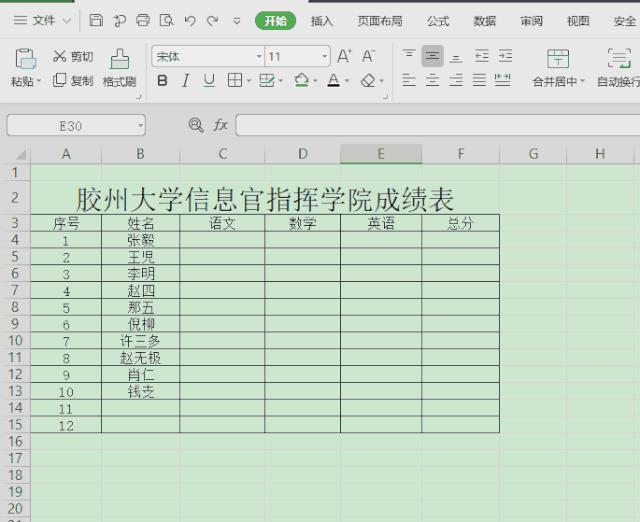640x522 pixels.
Task: Align text to top of cell
Action: [409, 56]
